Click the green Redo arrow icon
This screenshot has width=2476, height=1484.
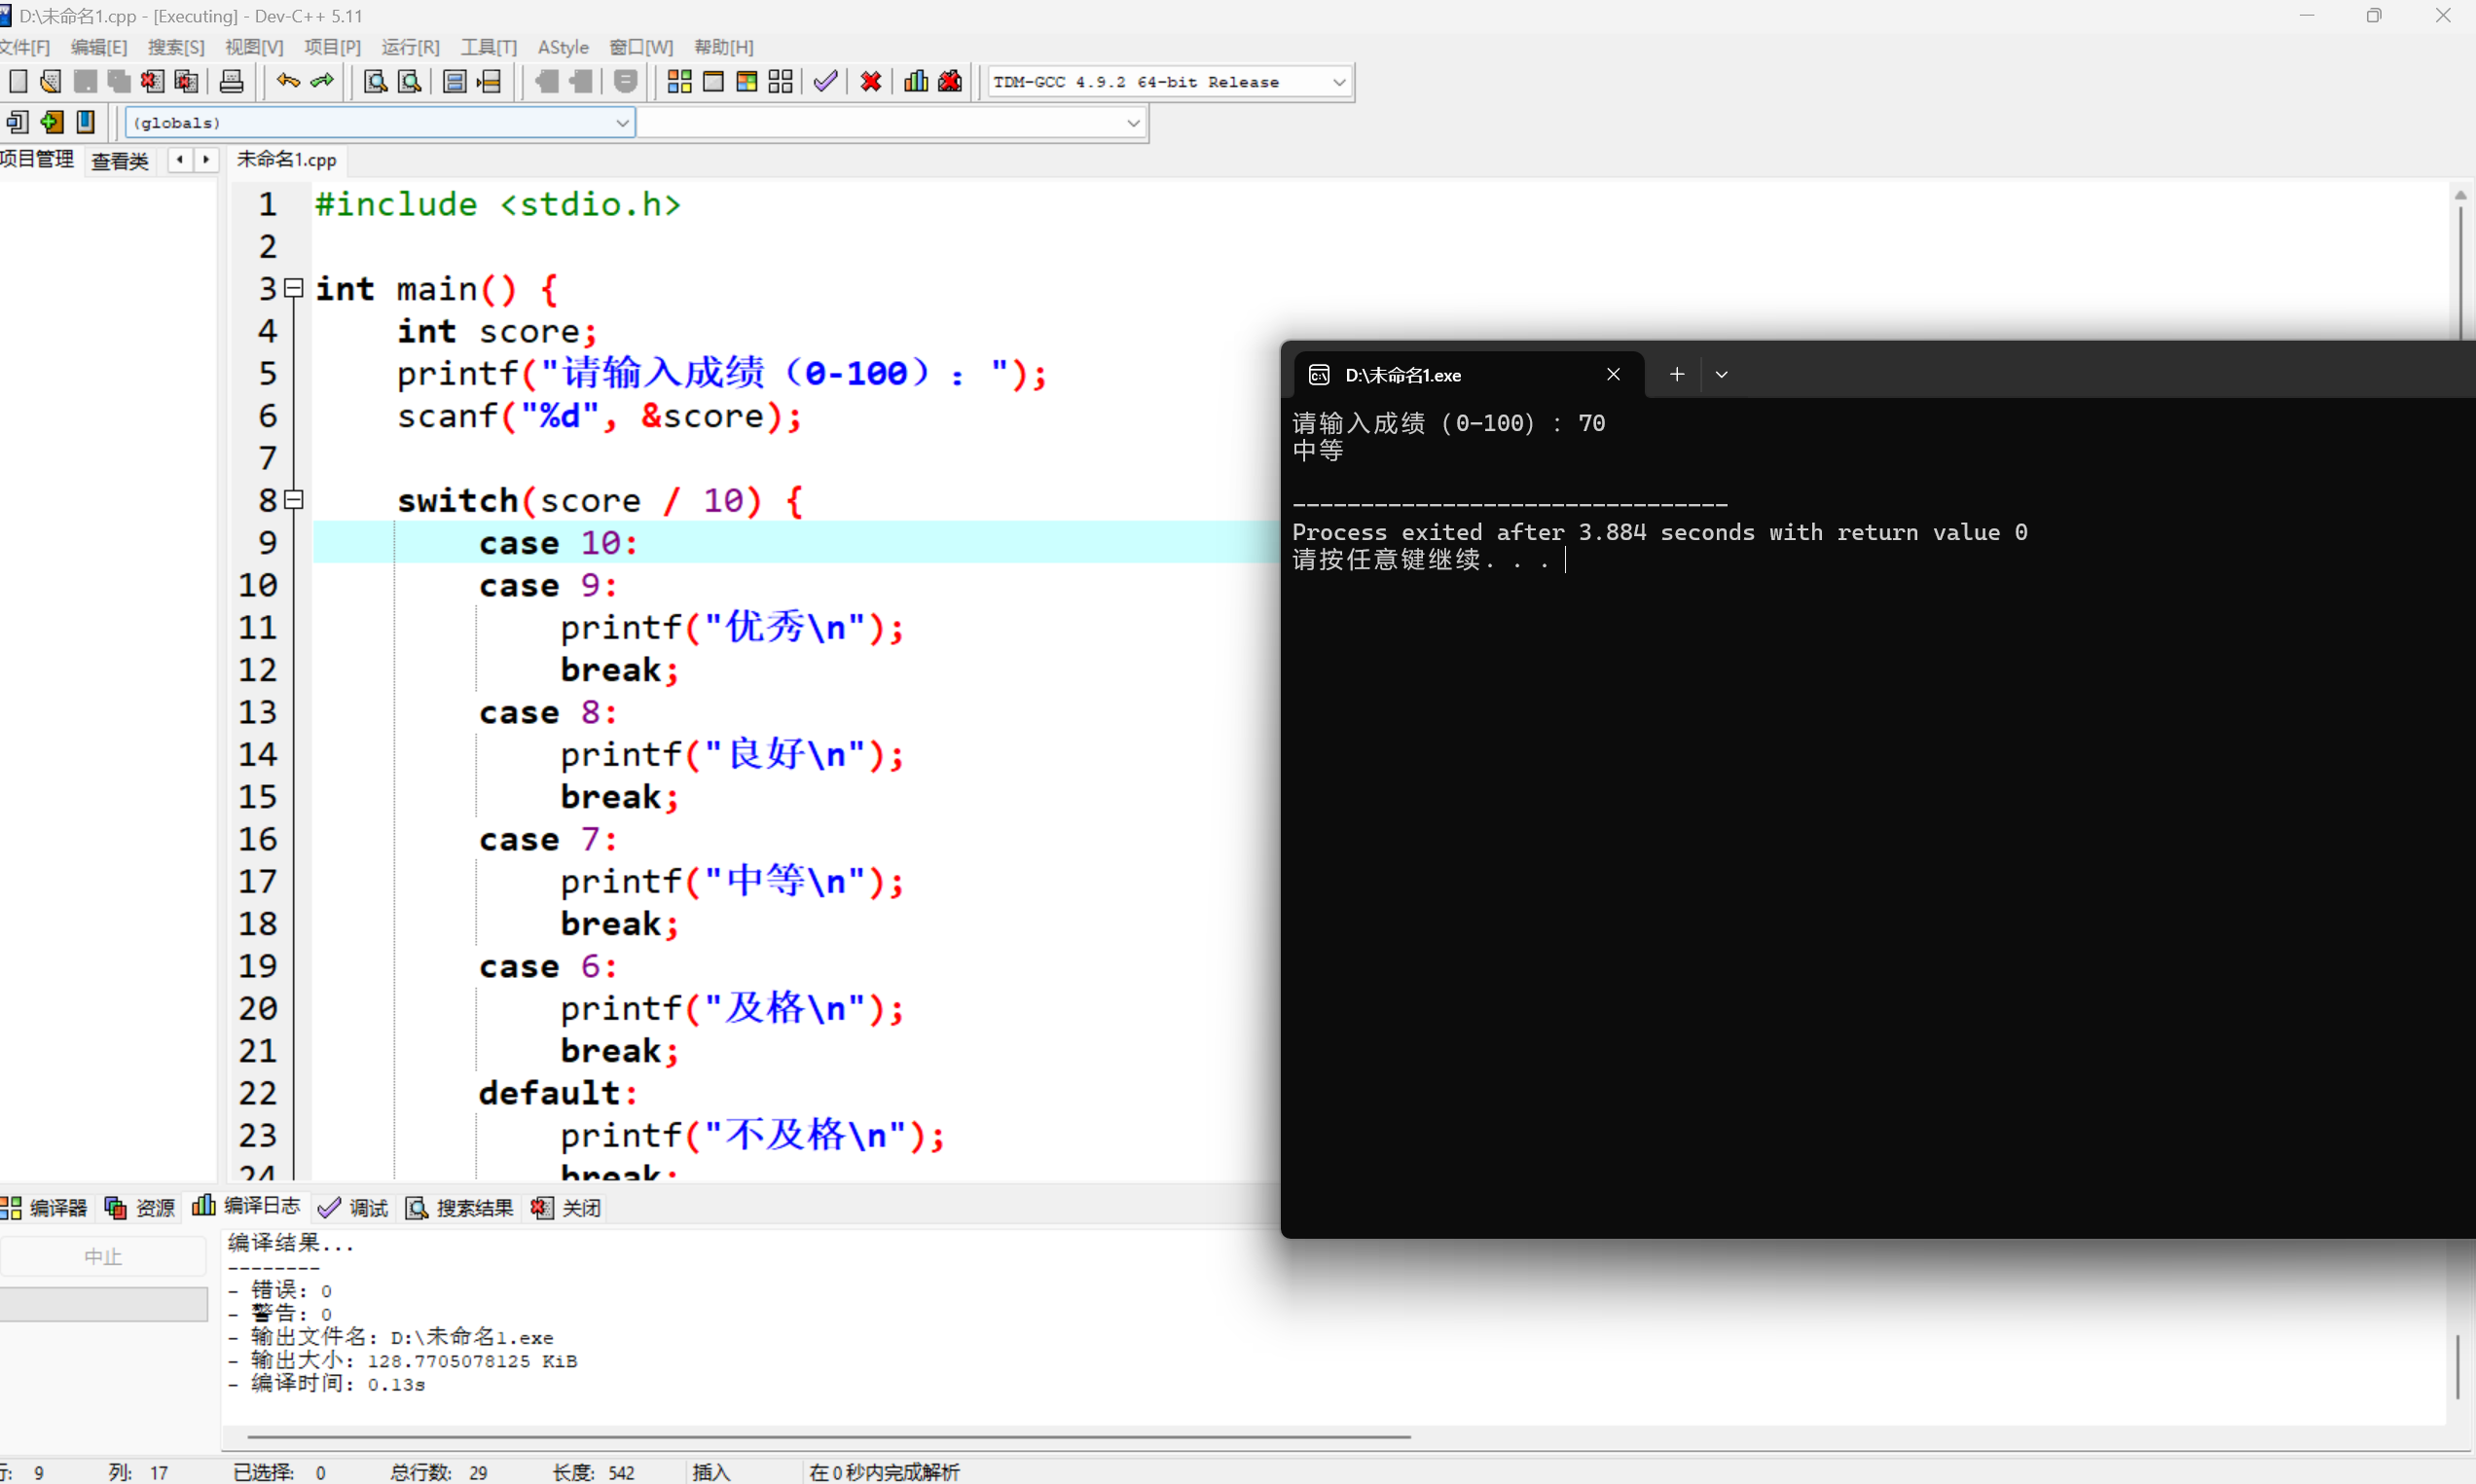coord(322,82)
